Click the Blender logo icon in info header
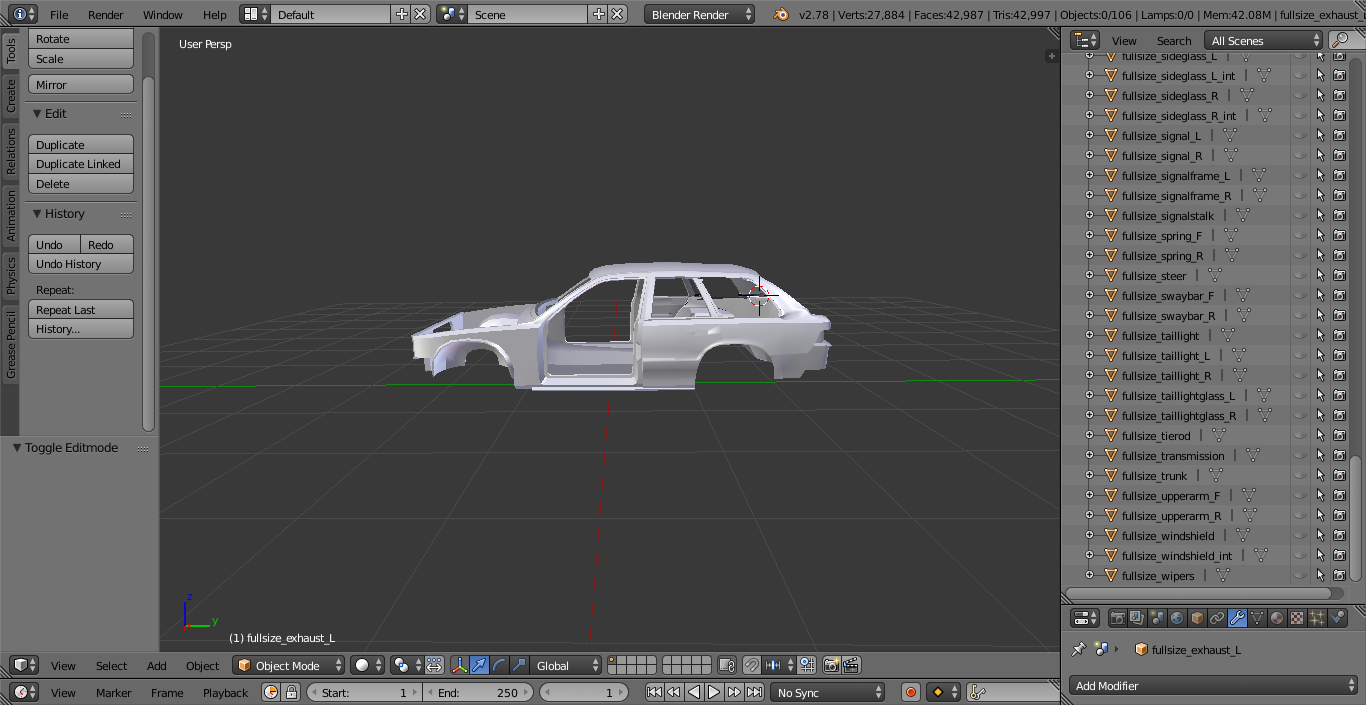Image resolution: width=1366 pixels, height=705 pixels. 781,15
